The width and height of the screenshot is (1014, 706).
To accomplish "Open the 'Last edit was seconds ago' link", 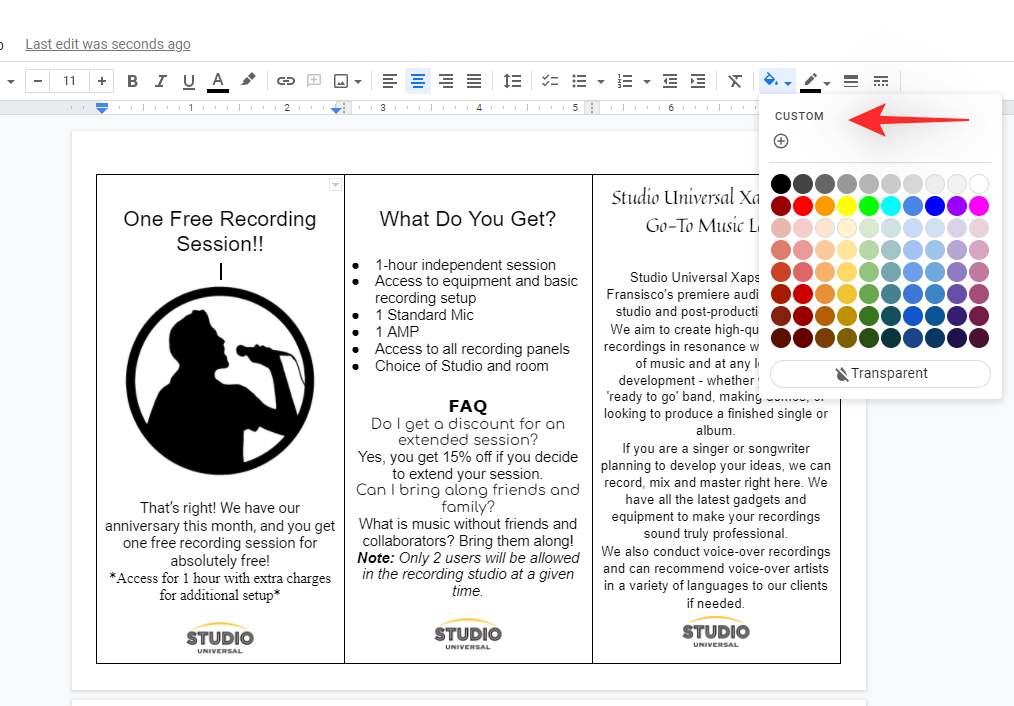I will pos(108,44).
